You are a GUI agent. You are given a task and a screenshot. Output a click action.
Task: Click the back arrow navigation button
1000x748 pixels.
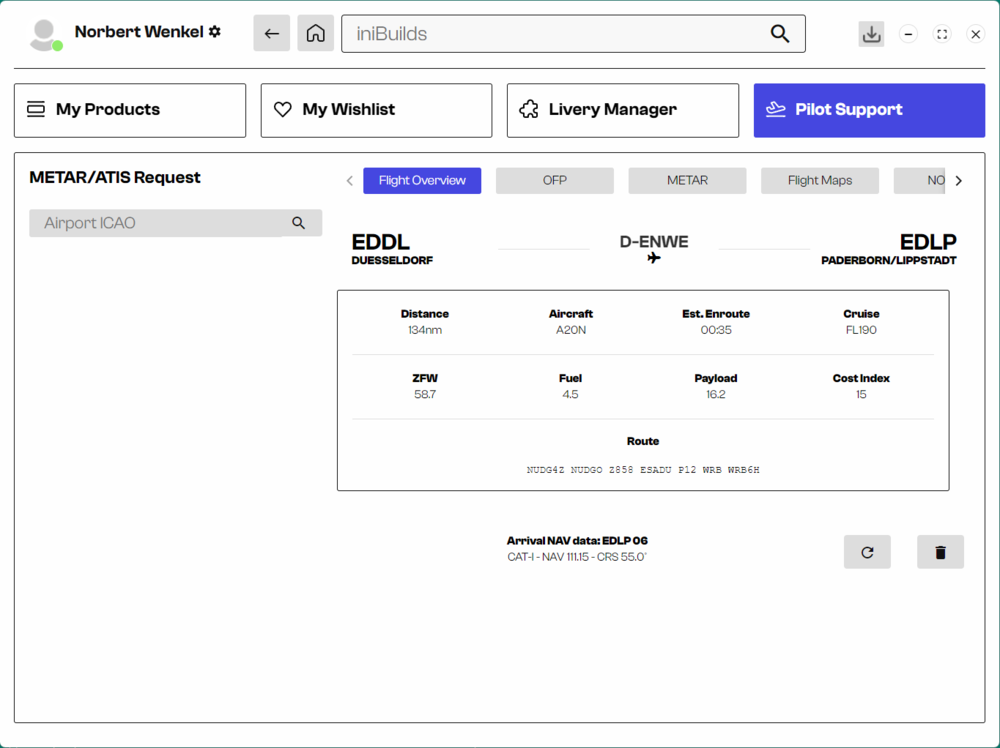[271, 33]
